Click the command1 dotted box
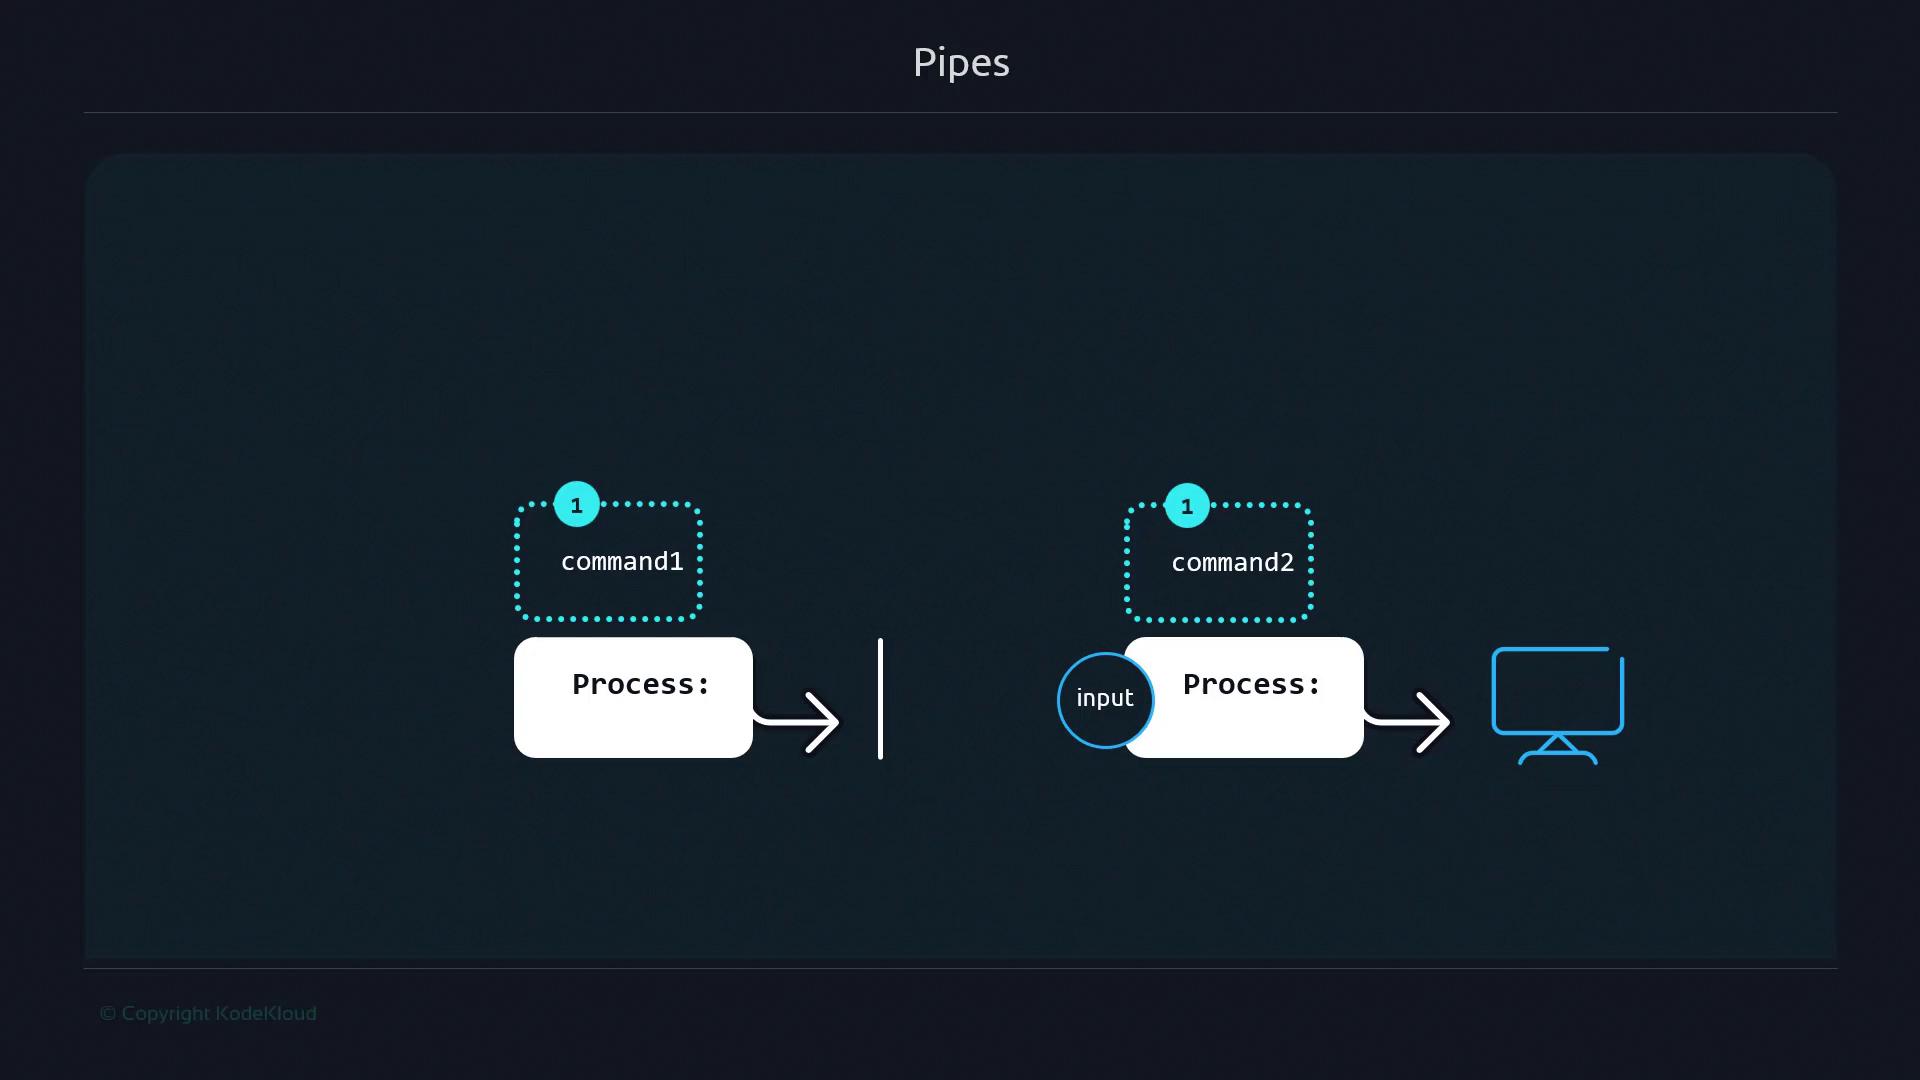Viewport: 1920px width, 1080px height. [x=608, y=597]
